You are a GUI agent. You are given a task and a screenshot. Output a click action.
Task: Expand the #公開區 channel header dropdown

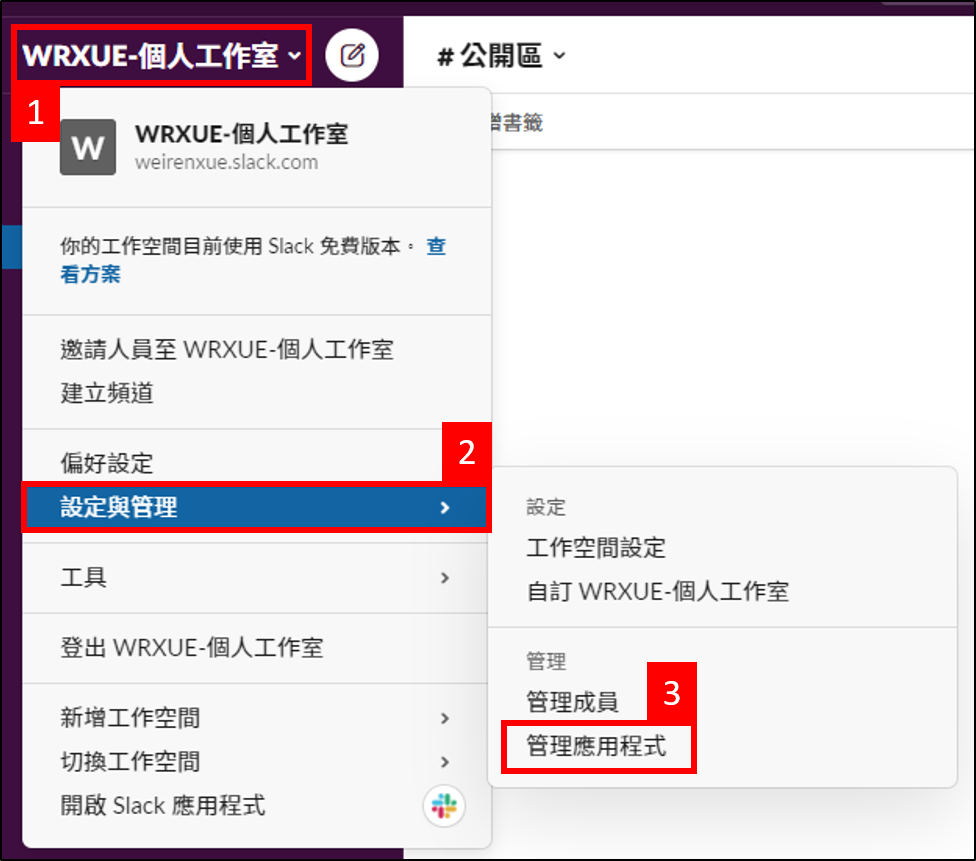click(502, 56)
